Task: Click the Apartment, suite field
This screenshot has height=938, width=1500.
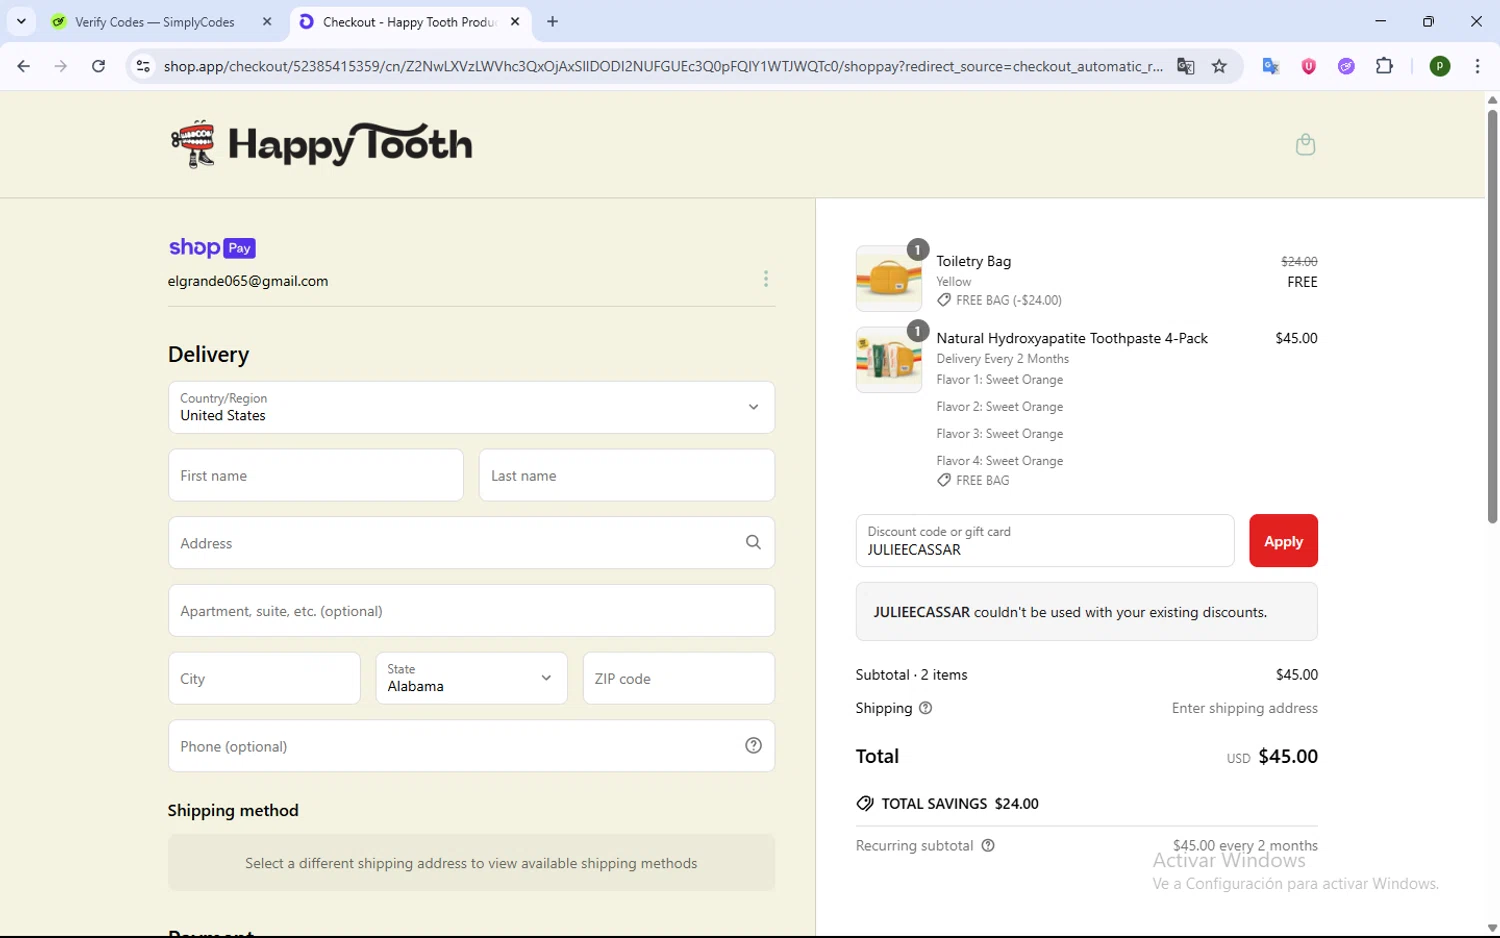Action: [x=471, y=610]
